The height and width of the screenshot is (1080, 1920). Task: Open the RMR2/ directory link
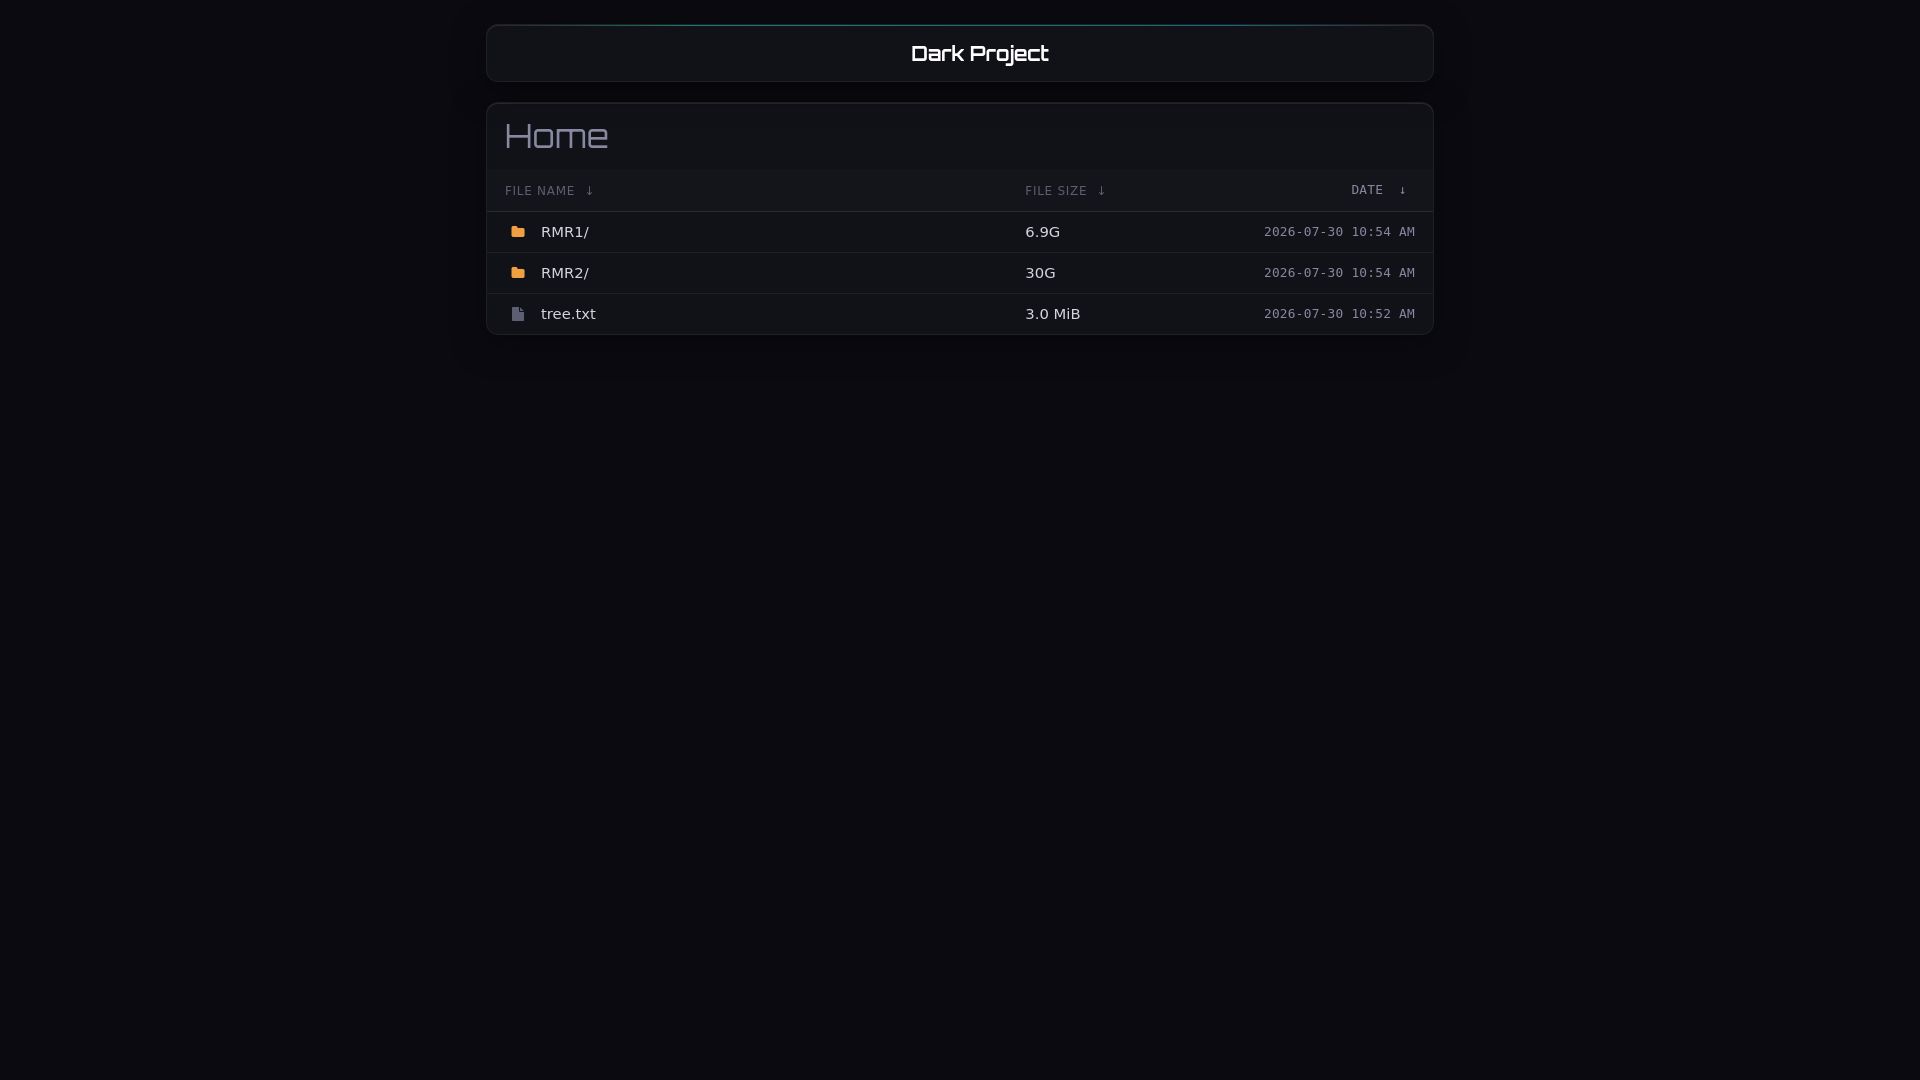565,273
